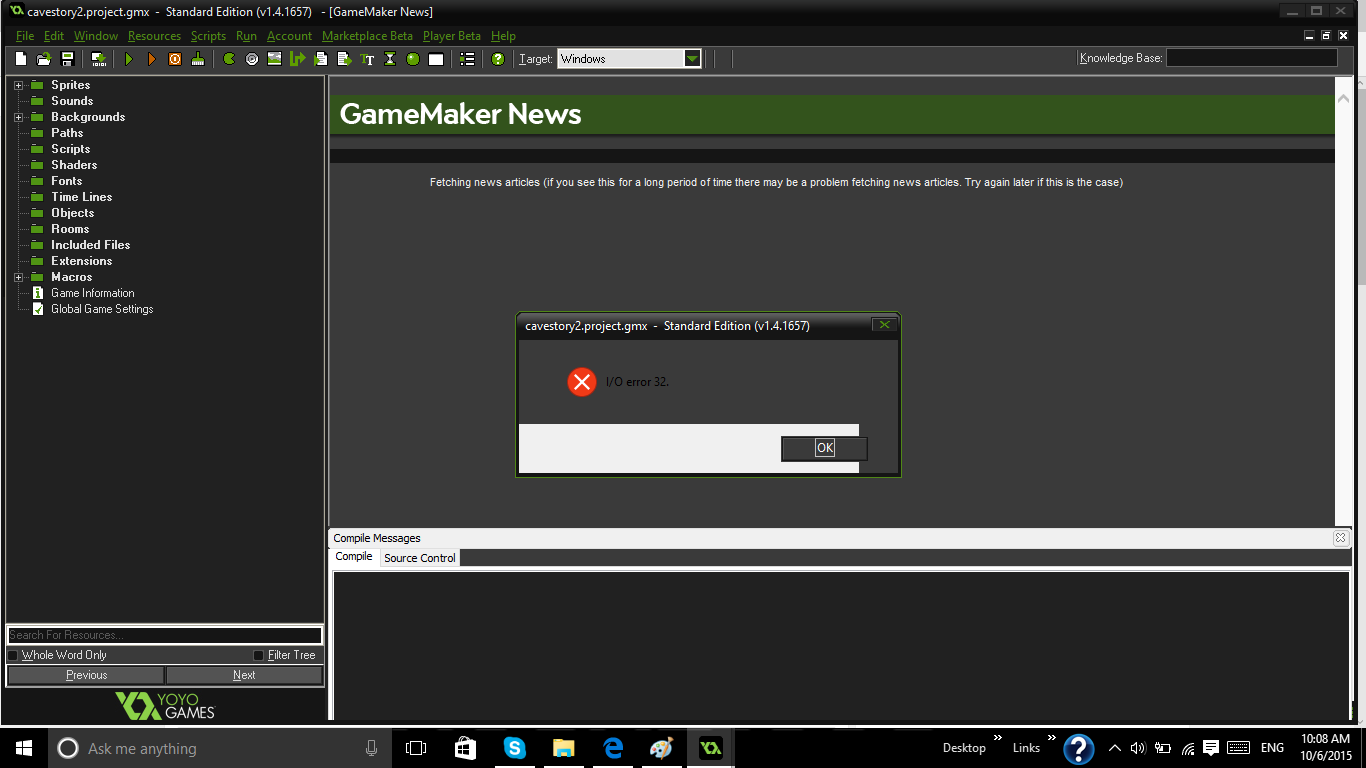This screenshot has height=768, width=1366.
Task: Click the list icon beside the toolbar help icon
Action: tap(467, 59)
